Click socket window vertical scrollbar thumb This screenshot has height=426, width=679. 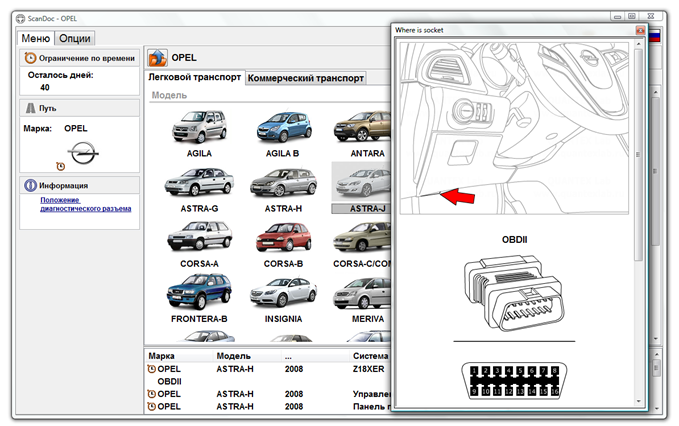point(638,155)
